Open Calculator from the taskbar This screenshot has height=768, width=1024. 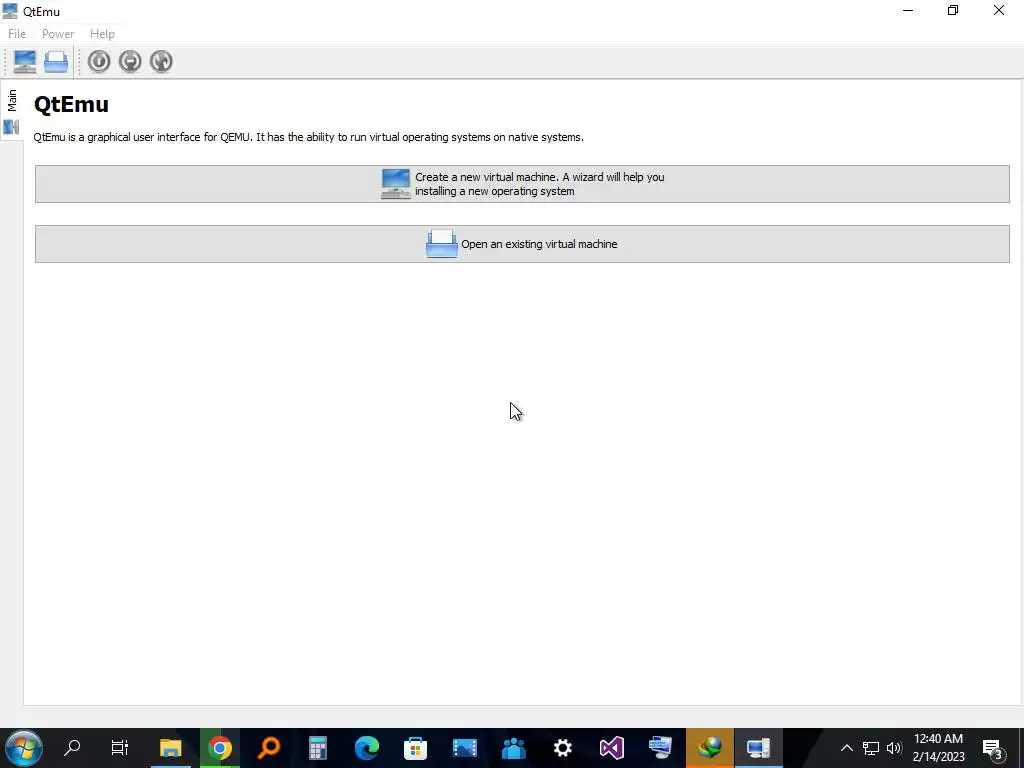(x=317, y=748)
